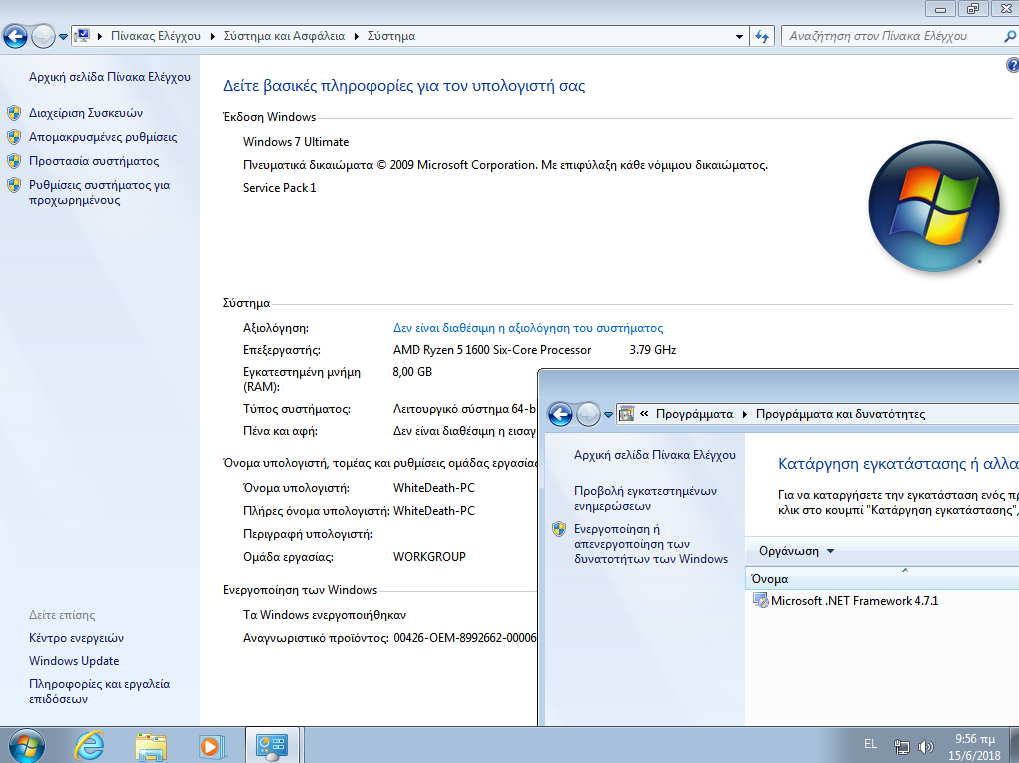Click the AMD Ryzen 5 1600 processor text

tap(492, 350)
